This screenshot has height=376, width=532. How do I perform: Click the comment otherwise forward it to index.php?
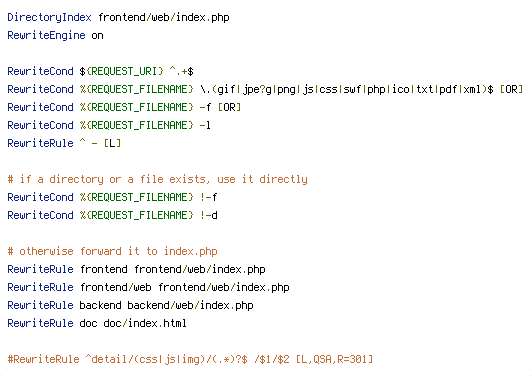tap(112, 251)
